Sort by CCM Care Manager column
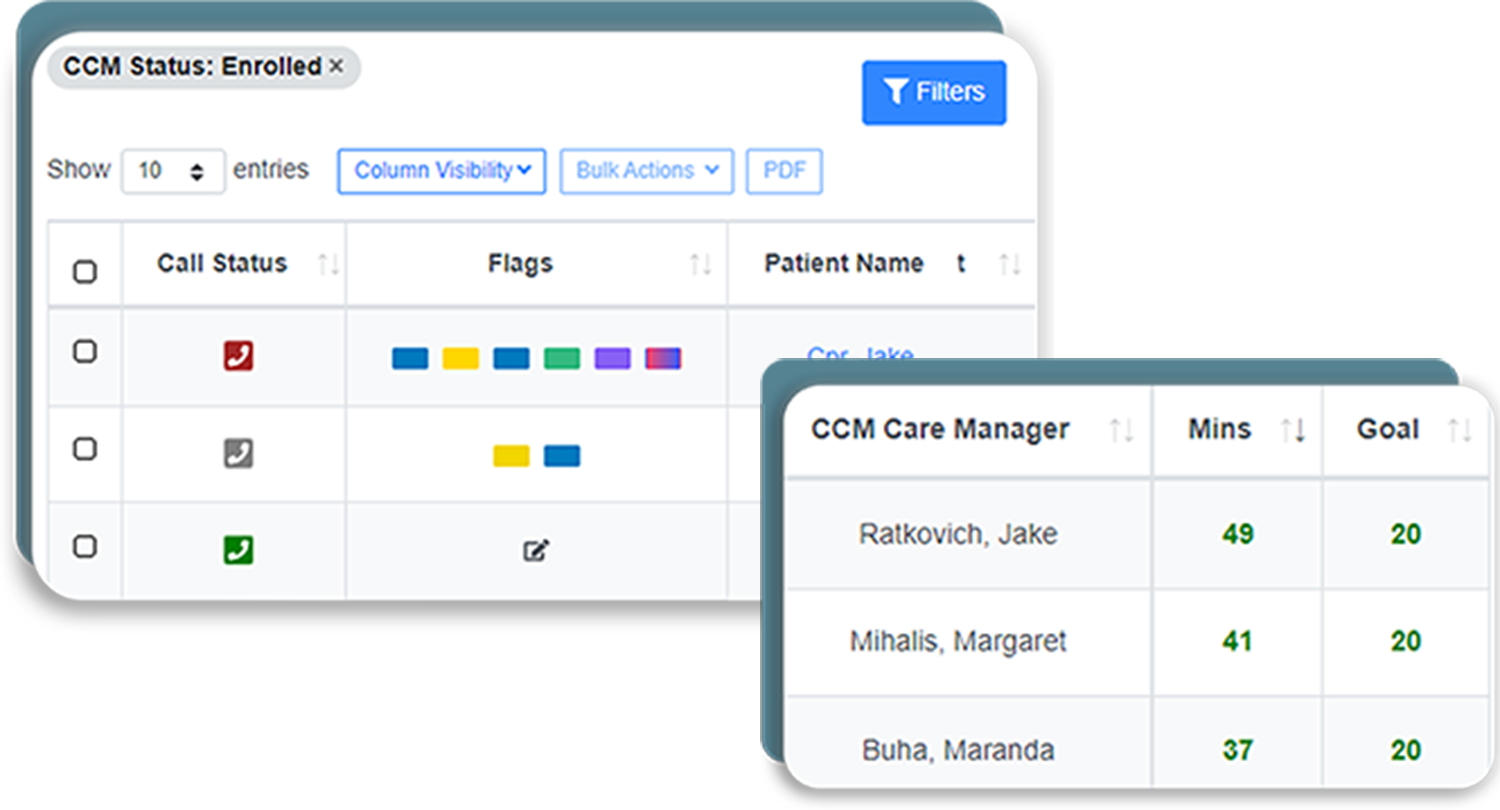The width and height of the screenshot is (1500, 810). tap(1121, 431)
